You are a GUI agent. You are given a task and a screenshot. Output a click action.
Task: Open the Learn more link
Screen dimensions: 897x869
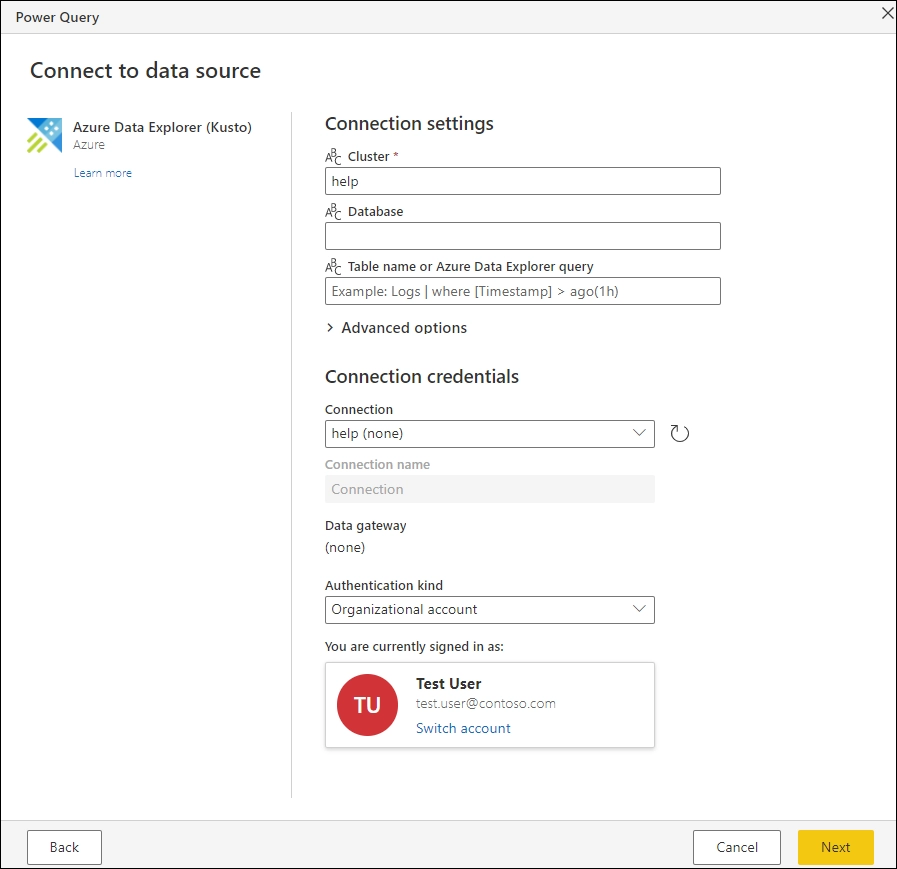103,172
